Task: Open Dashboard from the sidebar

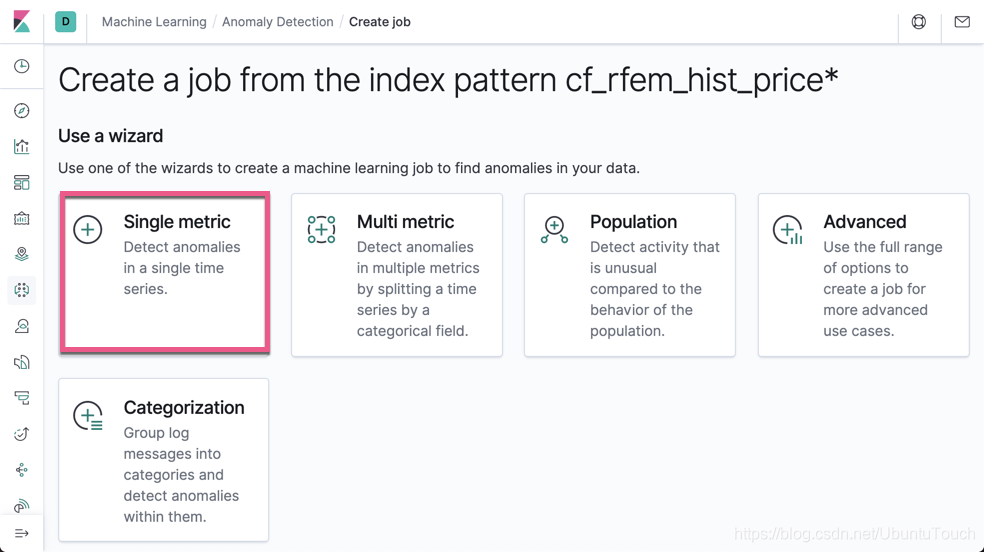Action: [21, 182]
